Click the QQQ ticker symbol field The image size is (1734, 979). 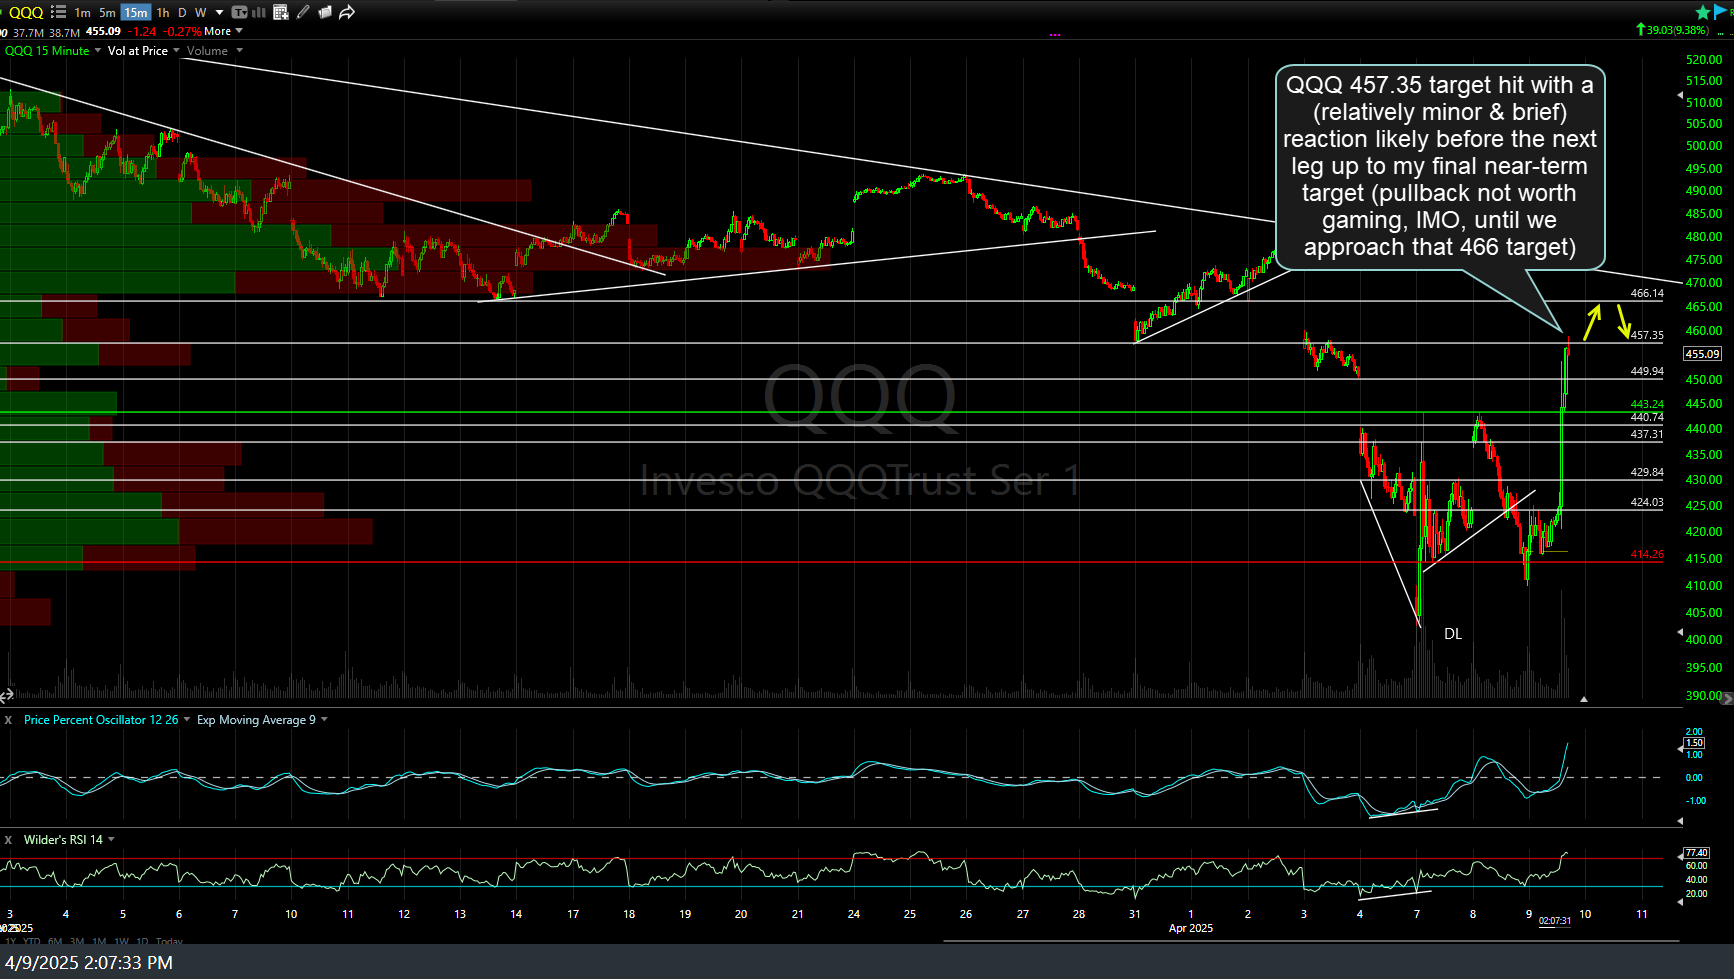point(26,12)
